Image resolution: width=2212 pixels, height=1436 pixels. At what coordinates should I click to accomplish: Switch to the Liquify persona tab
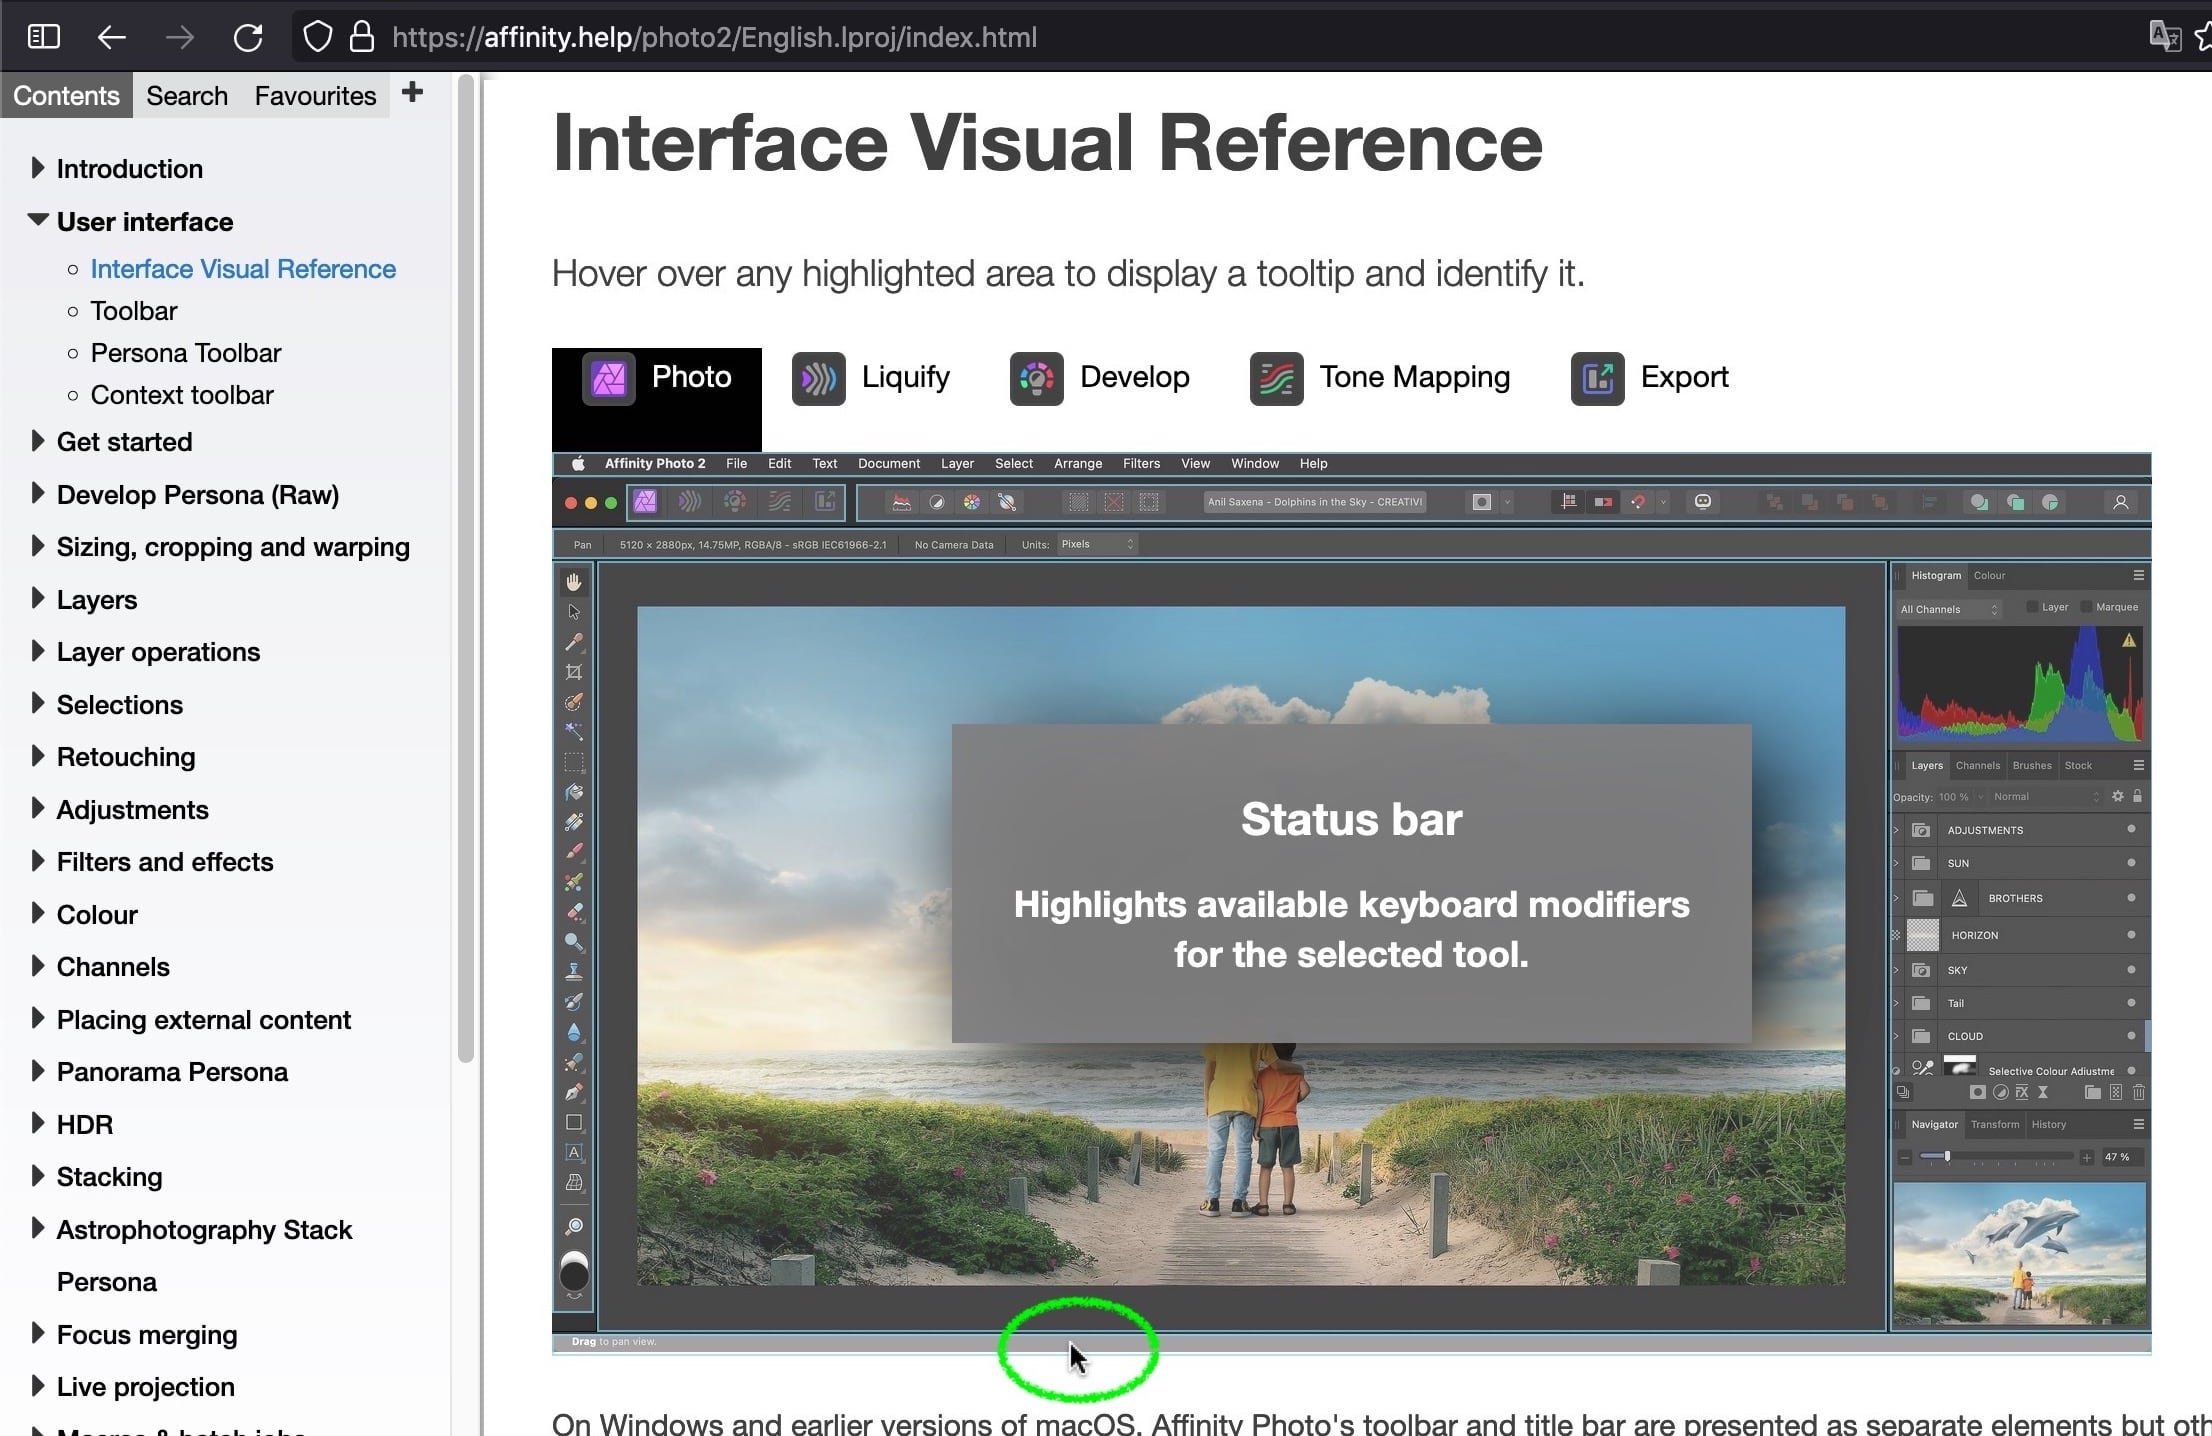pos(871,378)
